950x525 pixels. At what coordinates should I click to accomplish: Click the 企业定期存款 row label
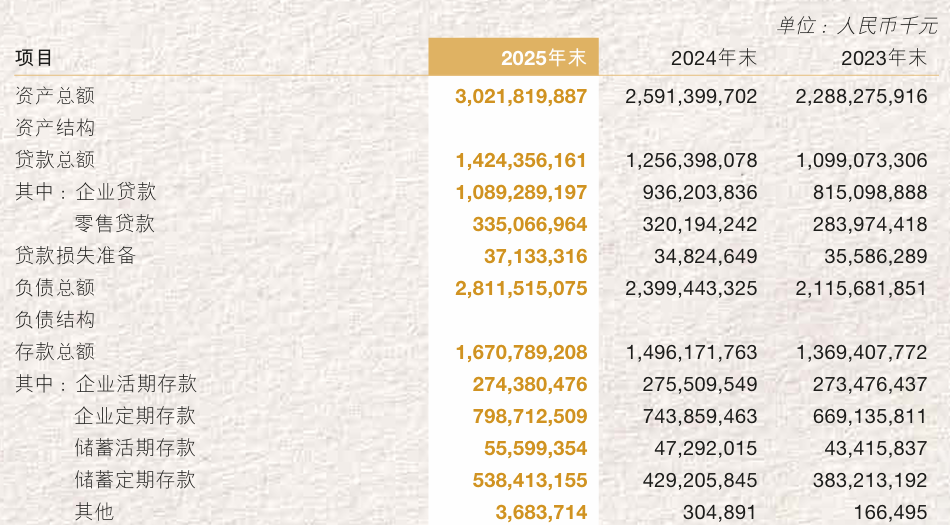(x=135, y=416)
